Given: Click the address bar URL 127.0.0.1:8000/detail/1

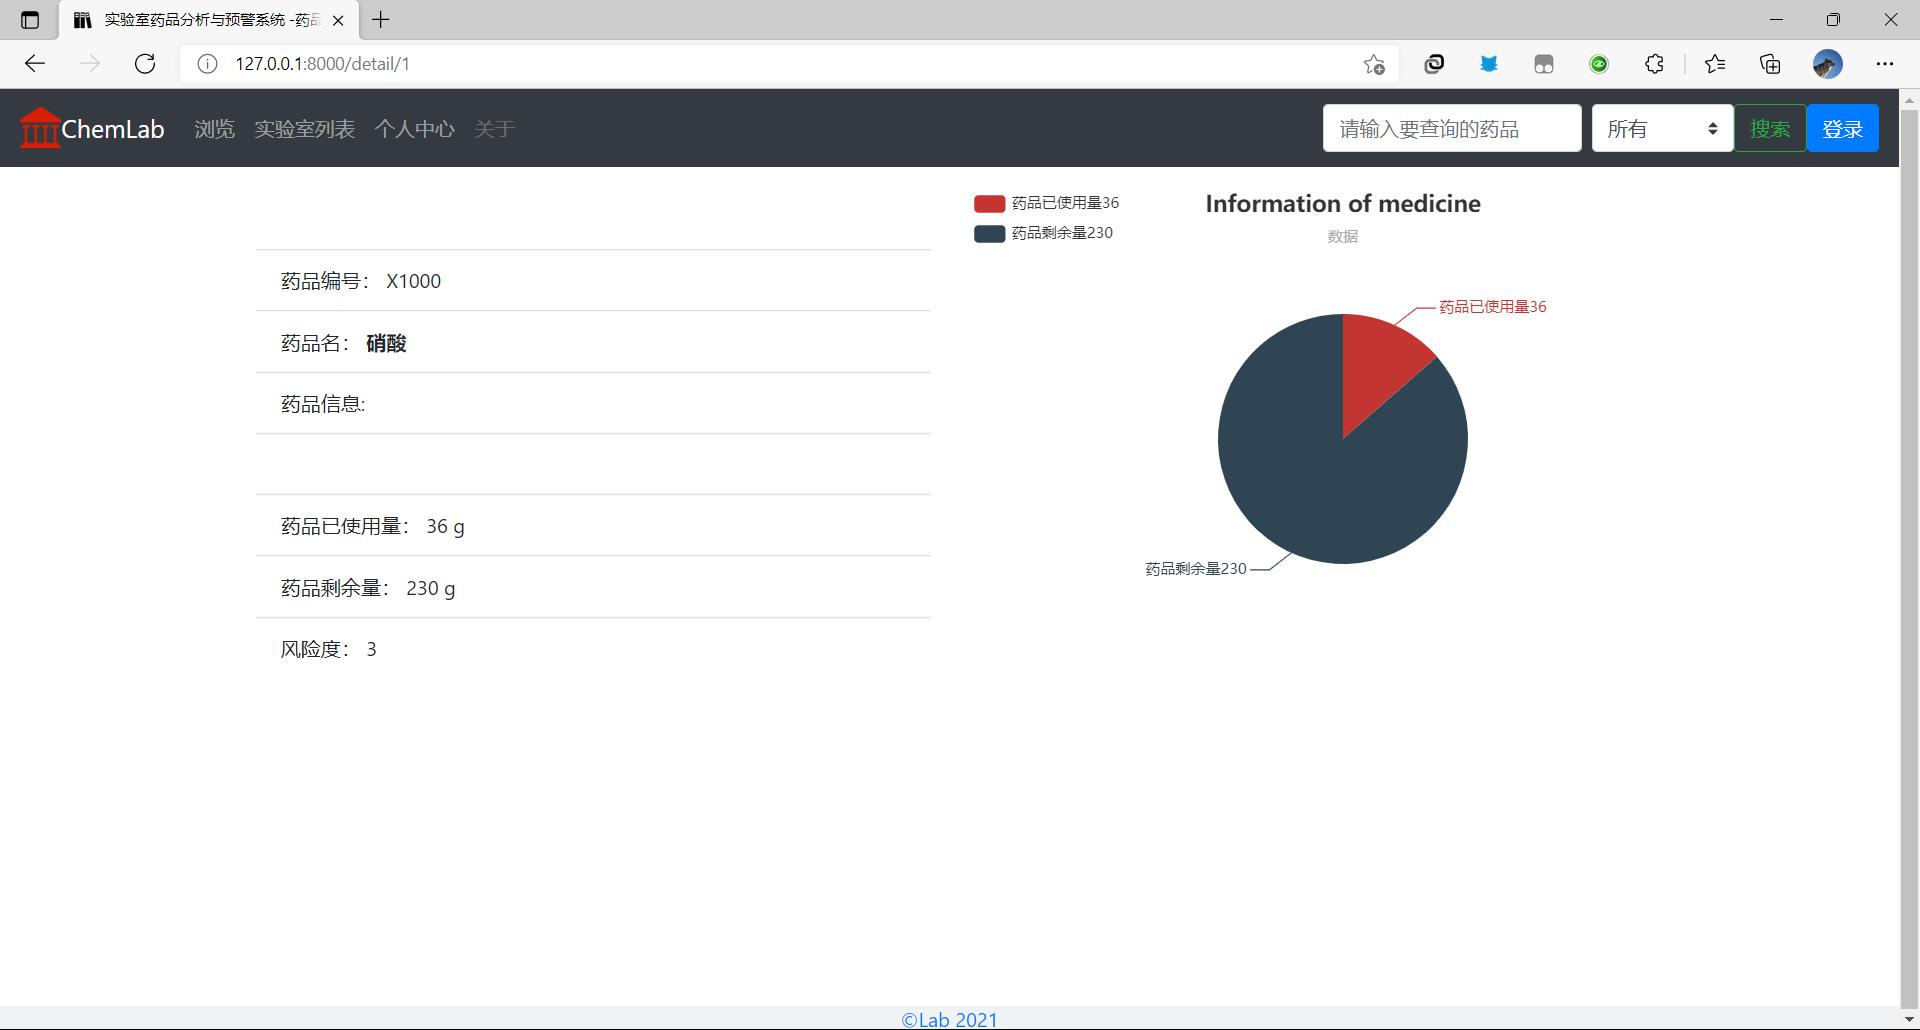Looking at the screenshot, I should 322,64.
